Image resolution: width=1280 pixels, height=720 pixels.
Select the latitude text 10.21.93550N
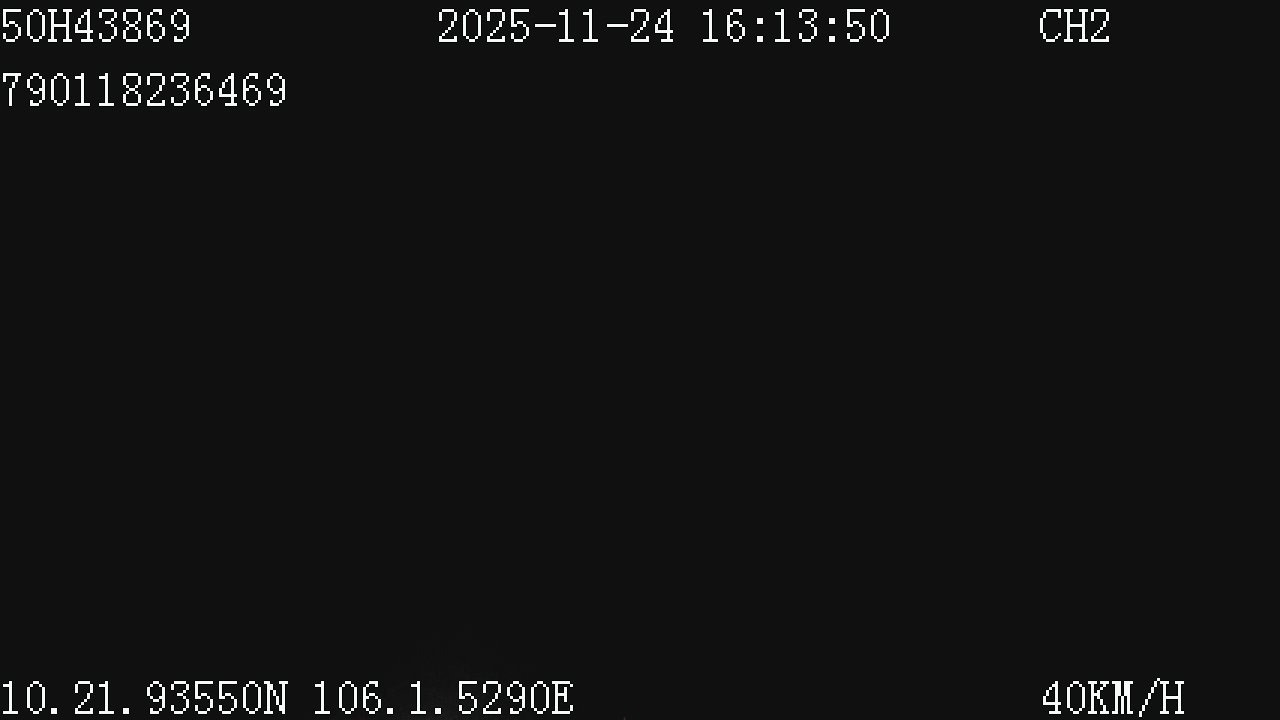click(144, 698)
